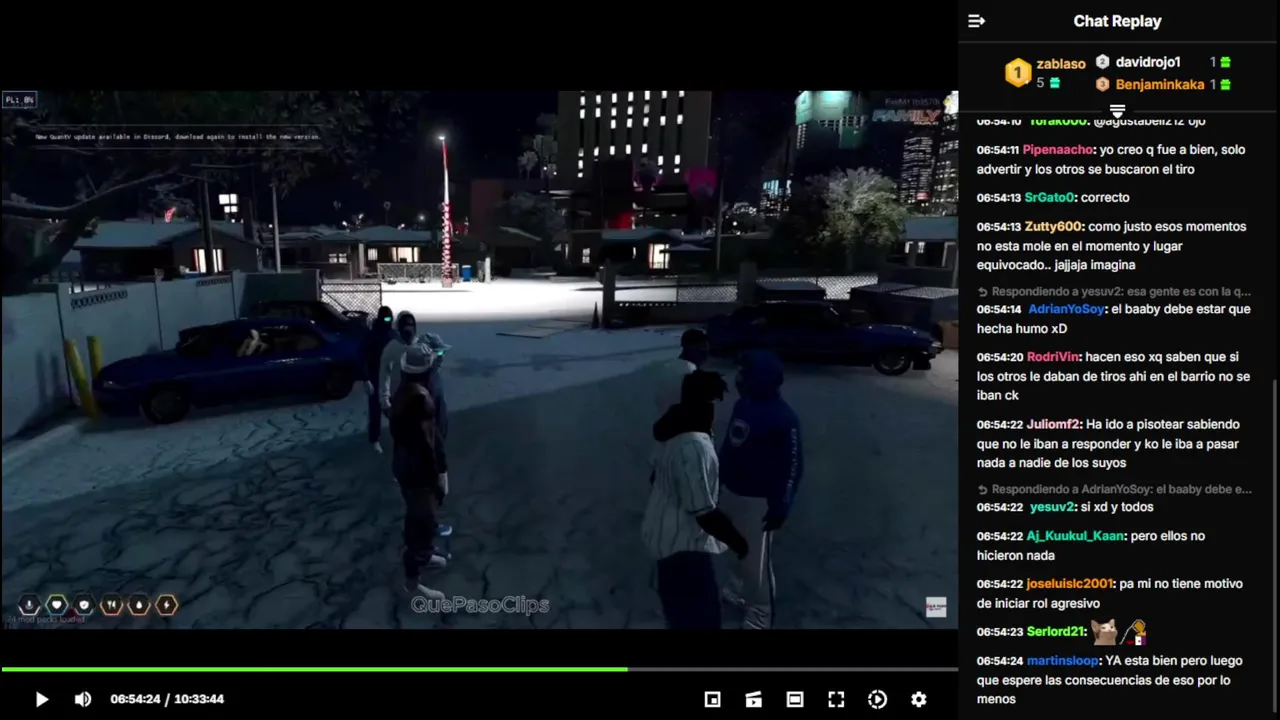Click the Chat Replay header title
Viewport: 1280px width, 720px height.
point(1117,21)
